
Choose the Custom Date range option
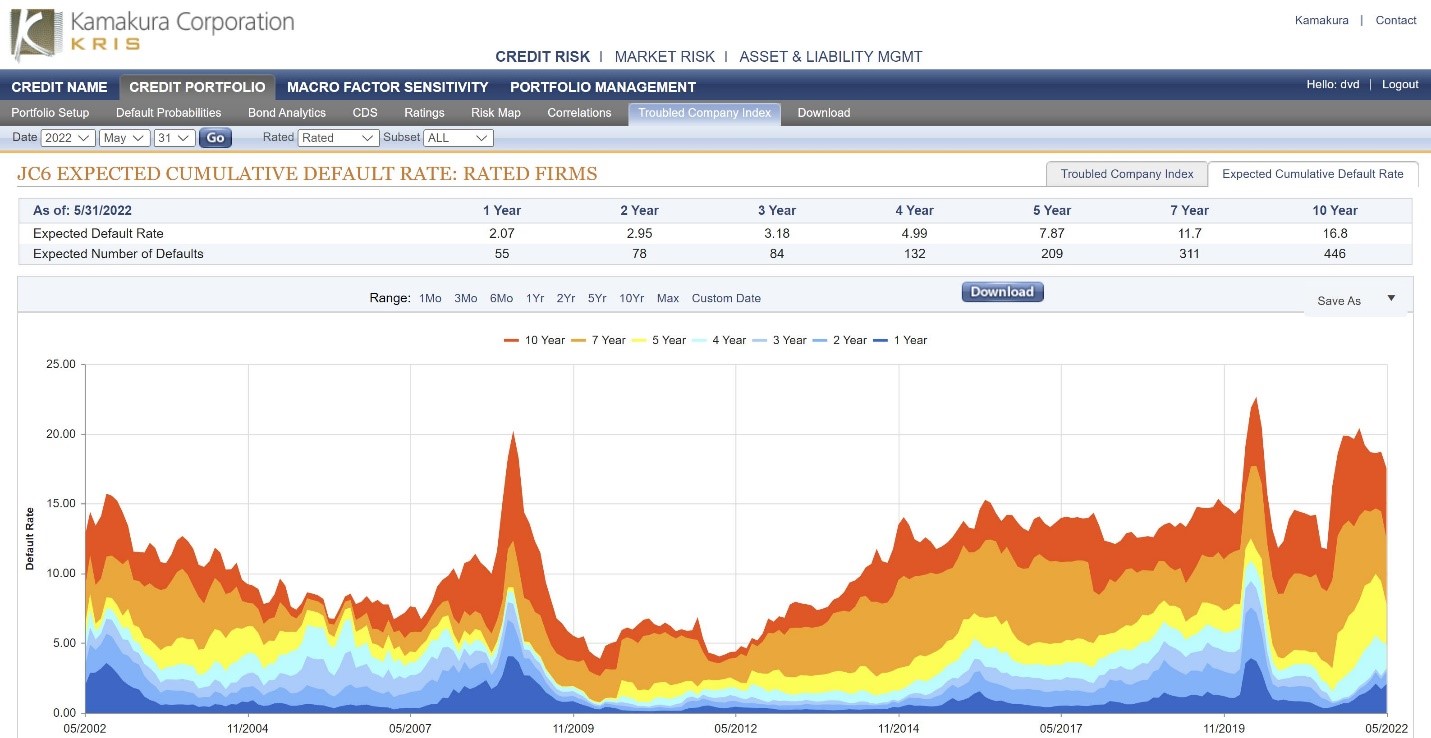[726, 298]
